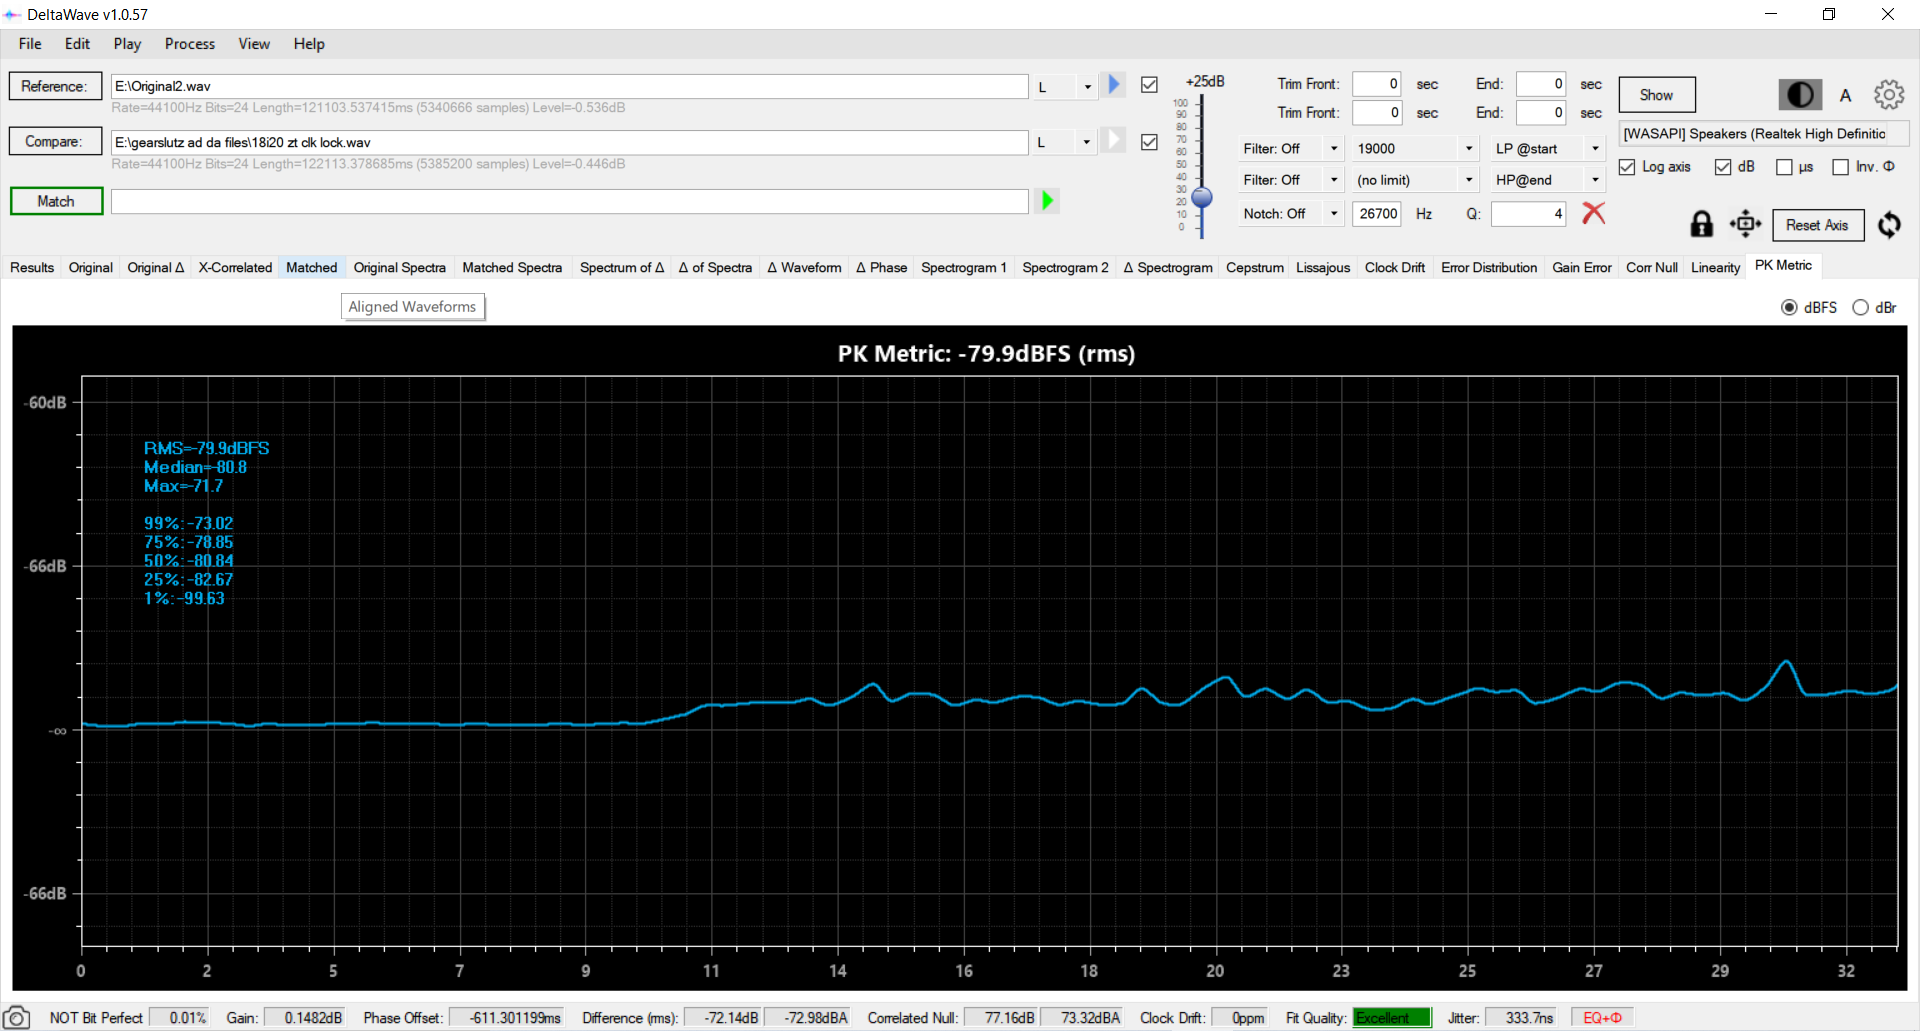Open the Edit menu

click(77, 44)
